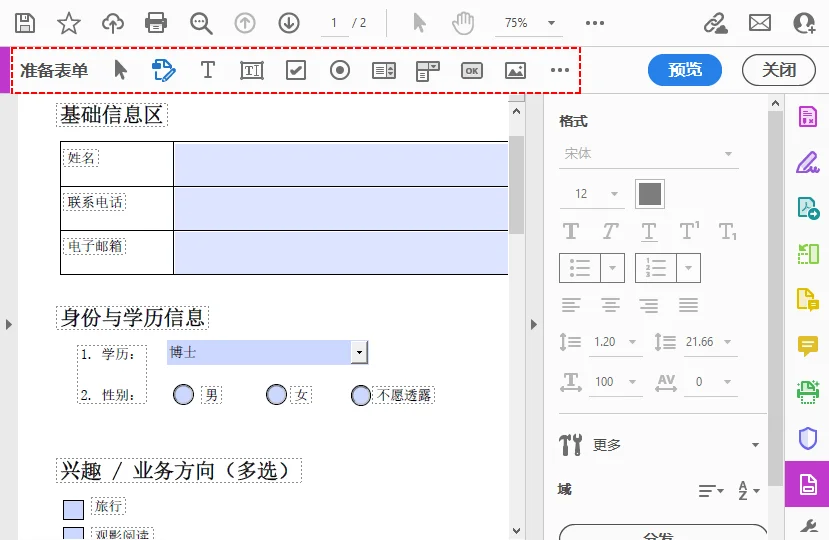Apply bulleted list
Image resolution: width=829 pixels, height=540 pixels.
(x=580, y=268)
